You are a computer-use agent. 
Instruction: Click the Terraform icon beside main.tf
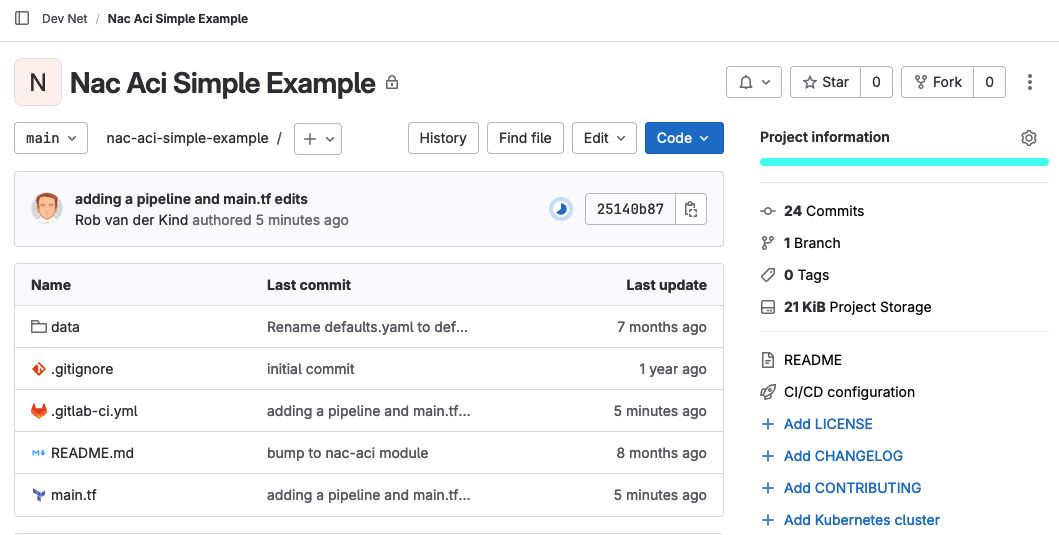tap(38, 495)
